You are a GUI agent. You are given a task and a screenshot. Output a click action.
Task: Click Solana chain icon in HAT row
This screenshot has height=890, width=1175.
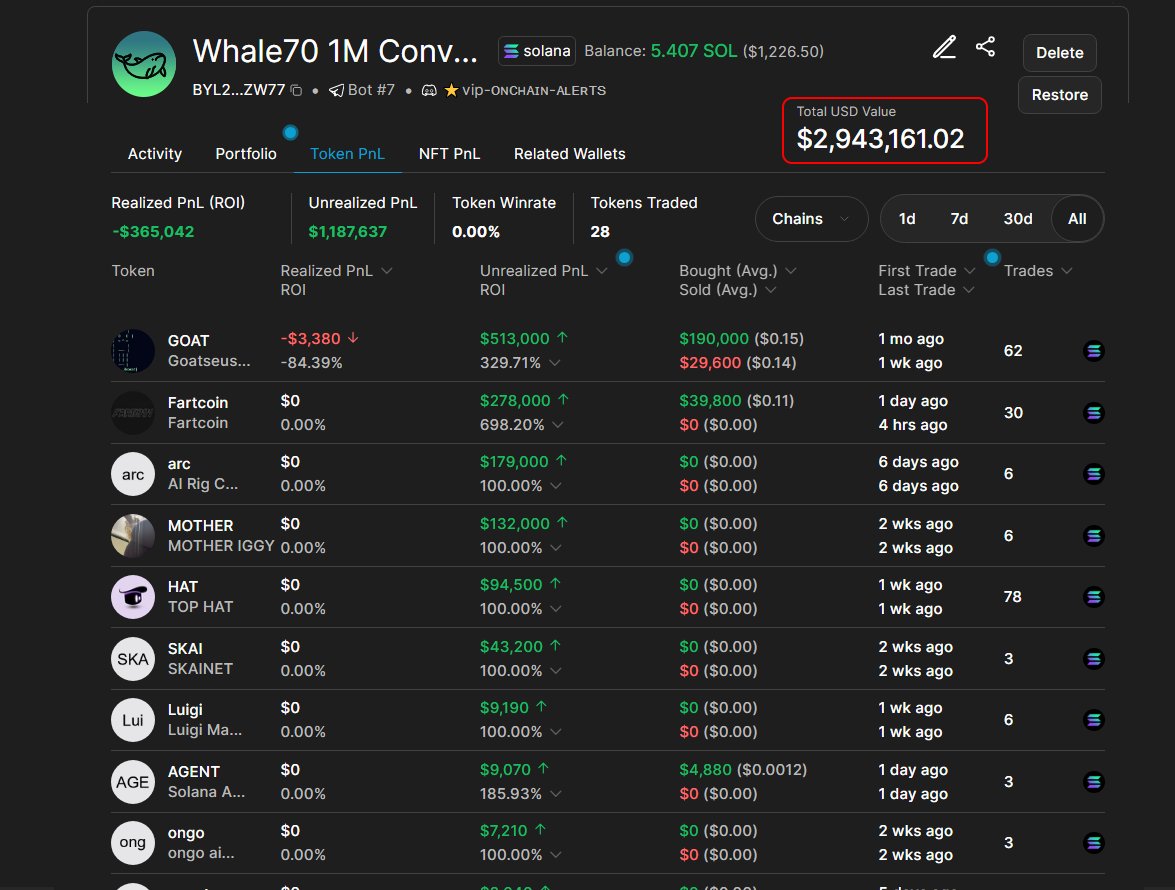(x=1093, y=597)
